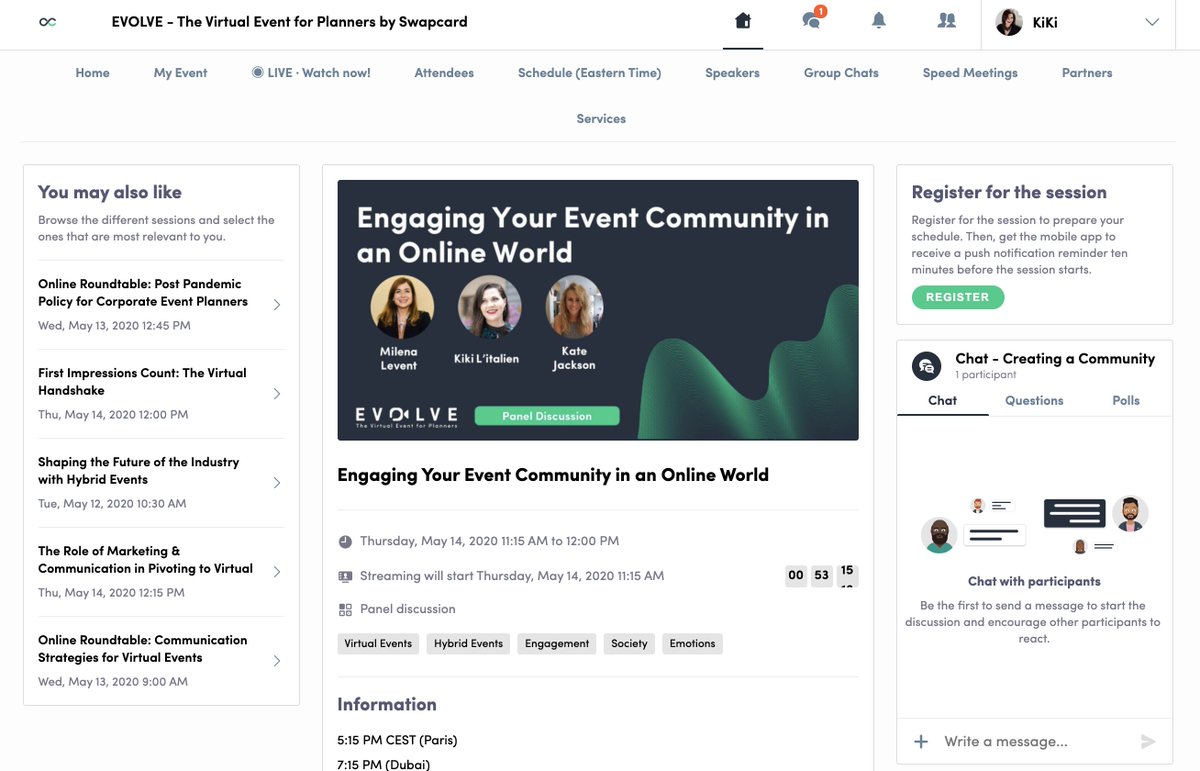
Task: Click the plus attachment icon in chat
Action: click(x=921, y=741)
